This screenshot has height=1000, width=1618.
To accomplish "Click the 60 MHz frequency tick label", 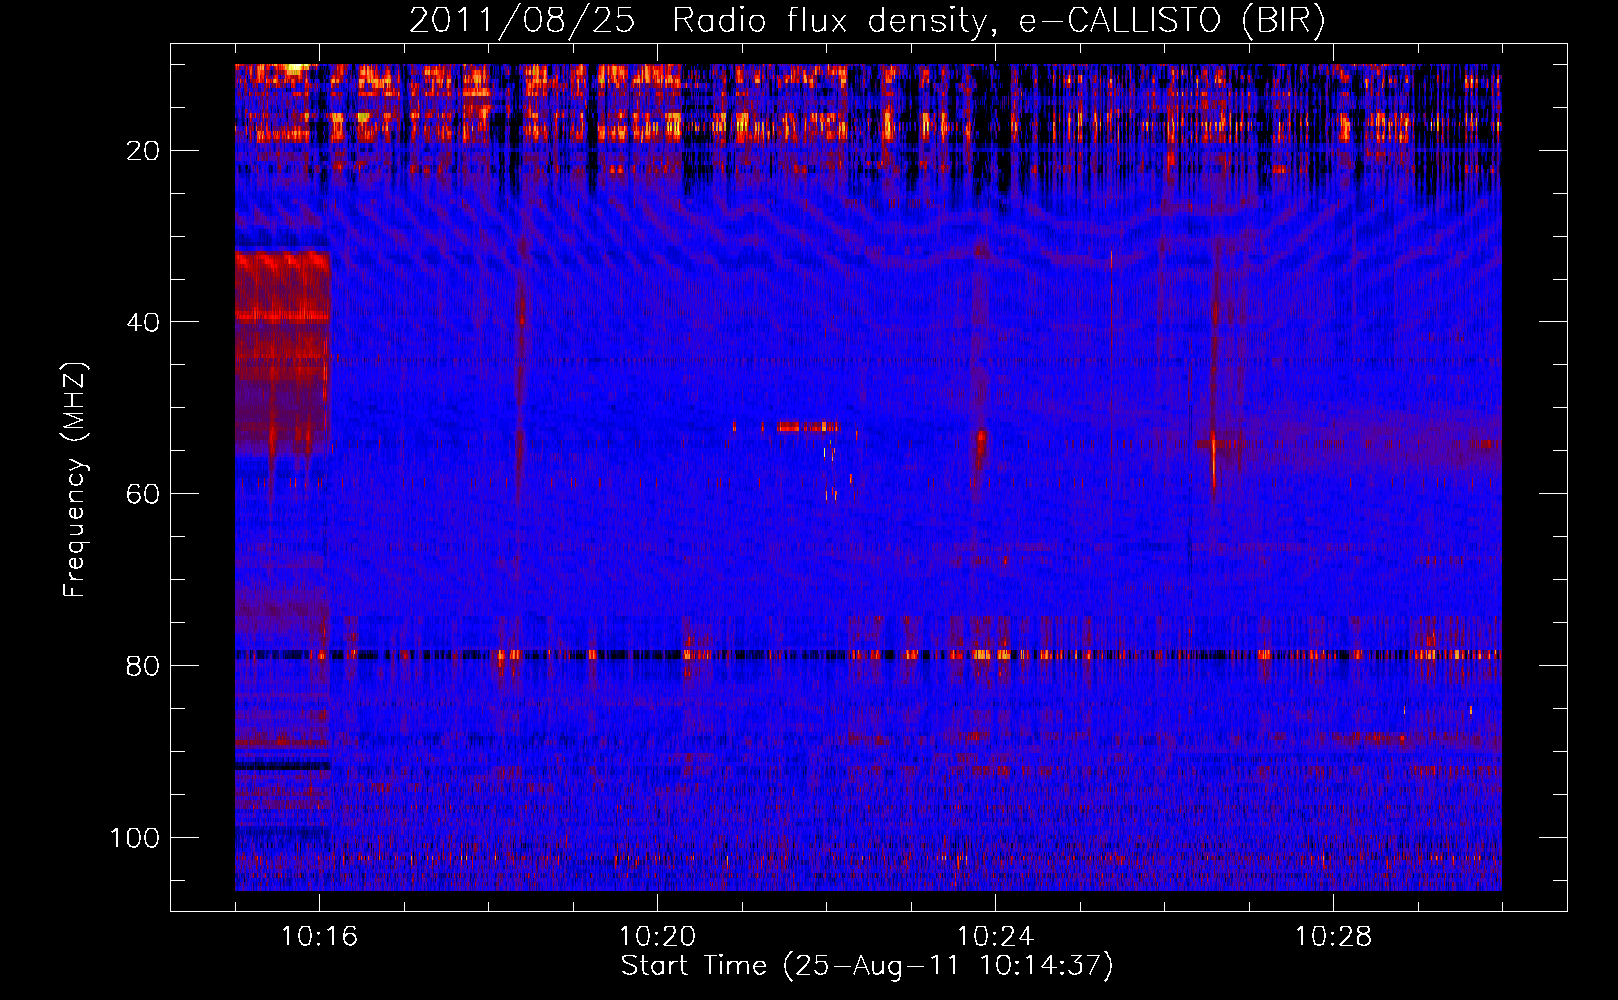I will click(142, 494).
